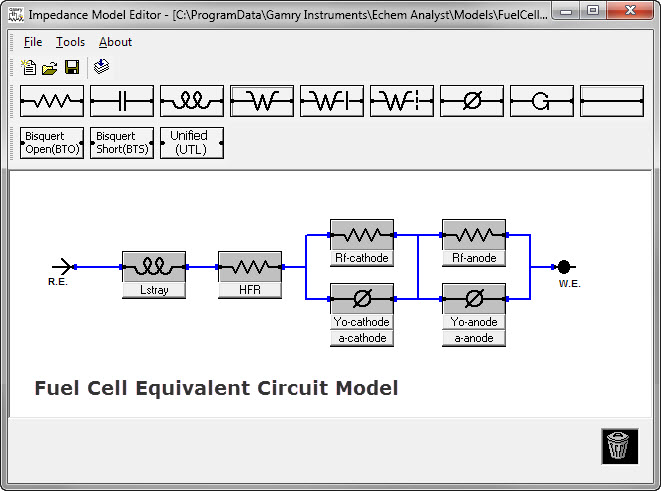Click the HFR label
Viewport: 661px width, 491px height.
point(250,290)
